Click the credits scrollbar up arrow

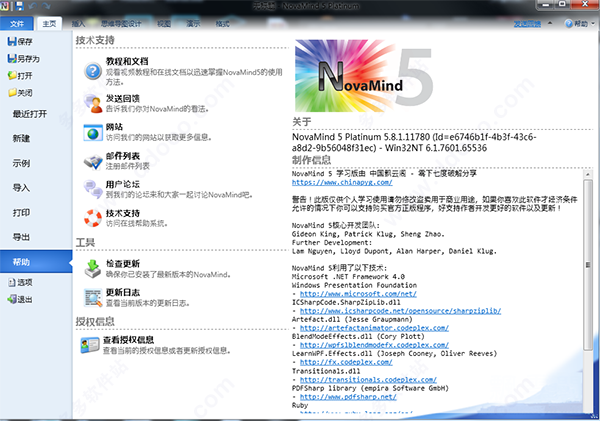[x=587, y=175]
